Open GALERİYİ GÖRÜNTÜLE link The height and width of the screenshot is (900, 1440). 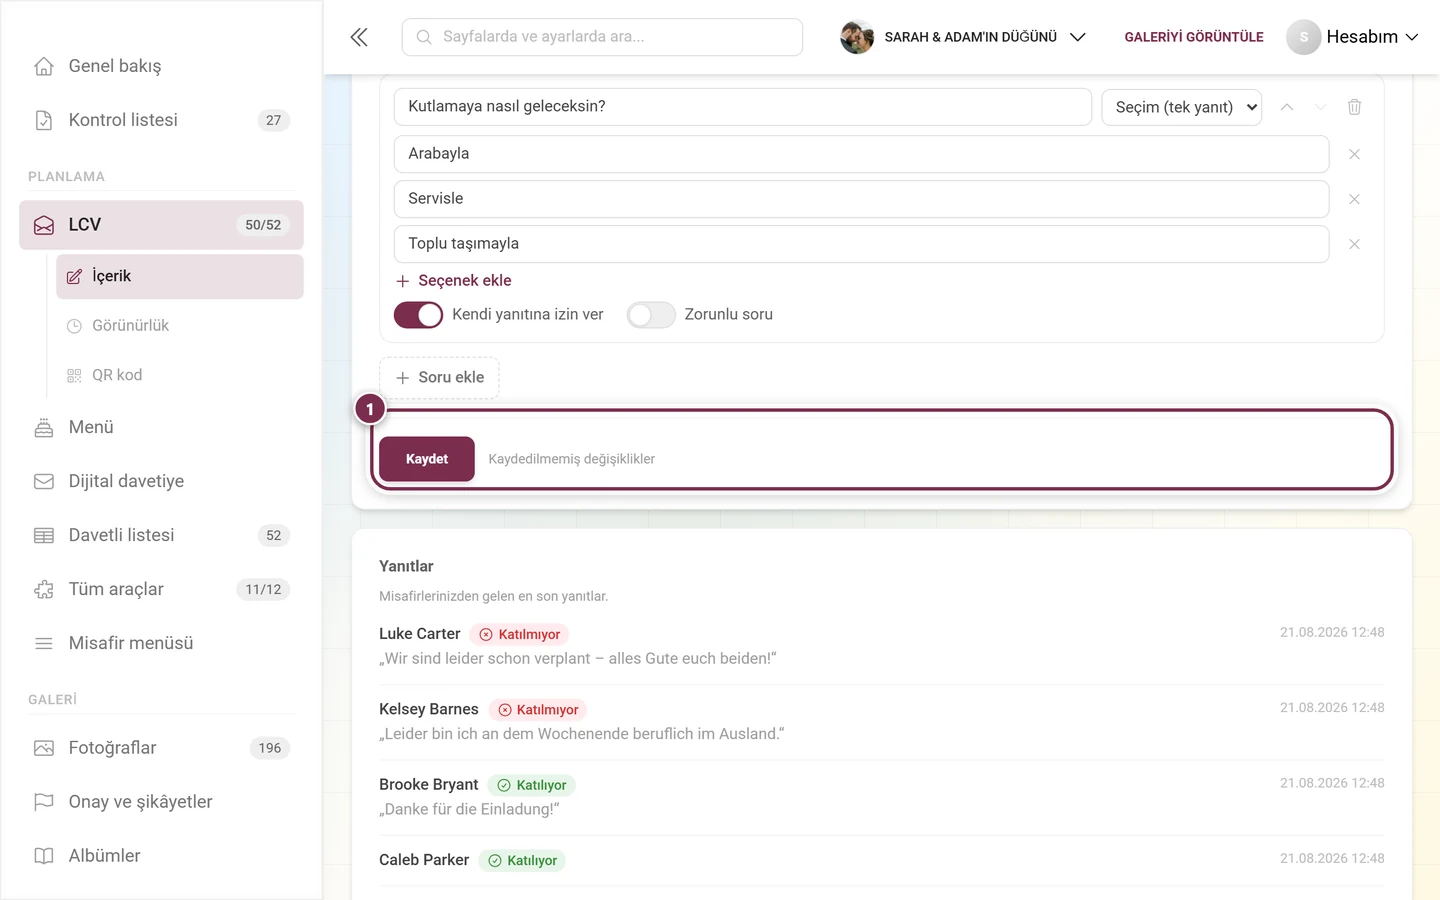[1194, 37]
